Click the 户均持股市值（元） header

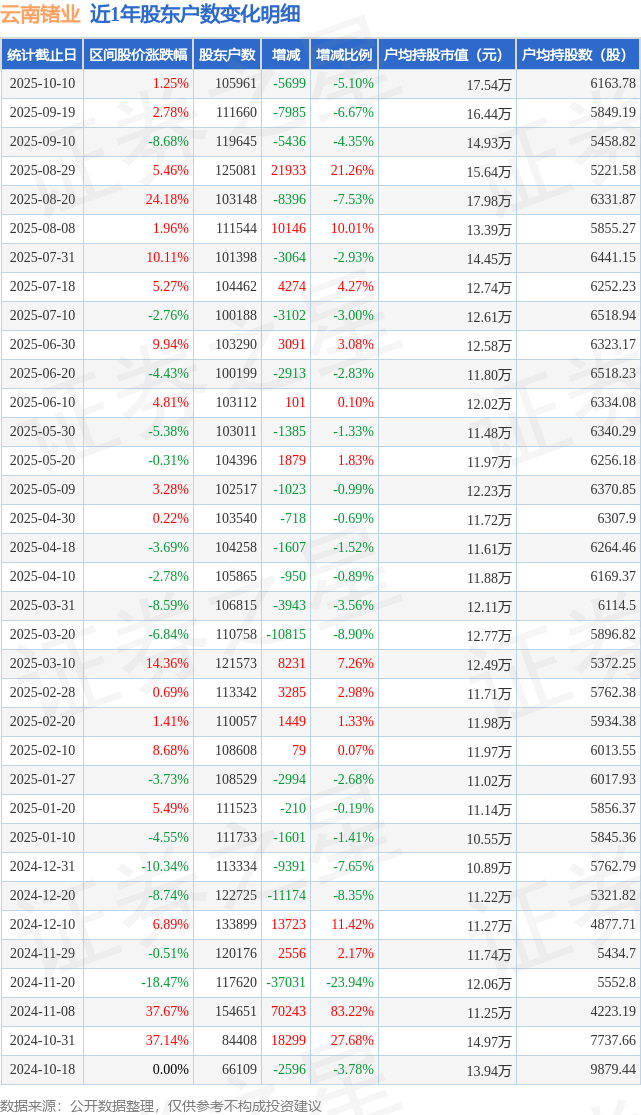click(447, 55)
